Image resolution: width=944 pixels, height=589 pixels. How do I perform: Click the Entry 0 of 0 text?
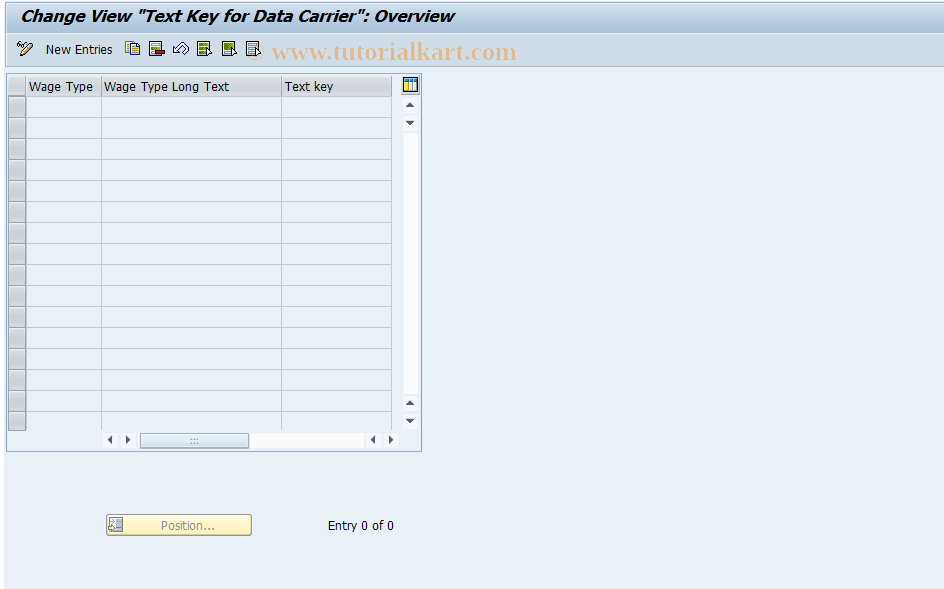[x=361, y=526]
